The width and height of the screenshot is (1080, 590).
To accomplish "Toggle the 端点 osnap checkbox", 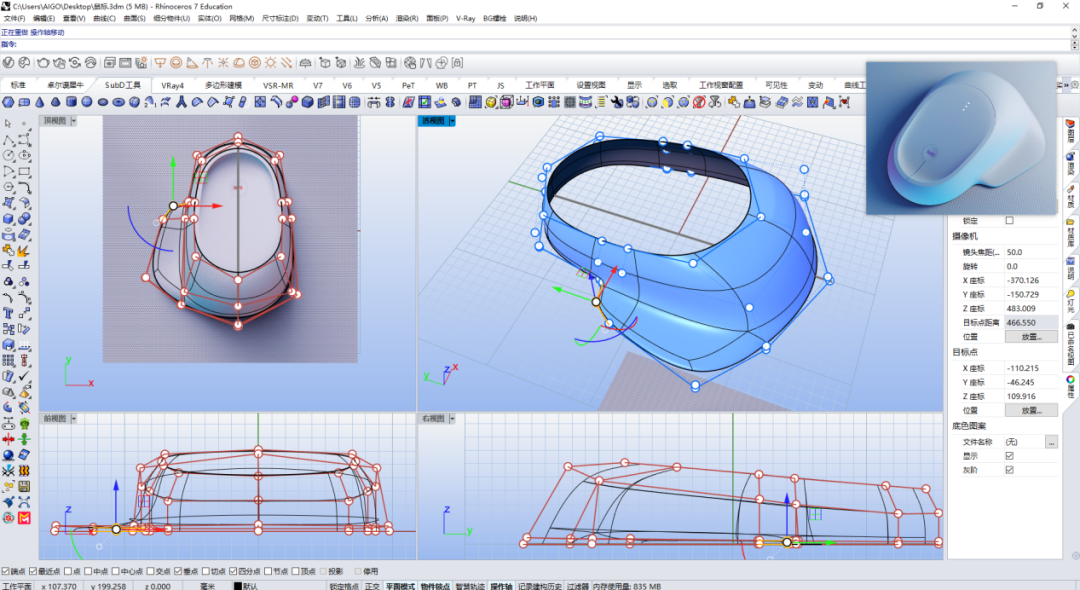I will click(x=6, y=571).
